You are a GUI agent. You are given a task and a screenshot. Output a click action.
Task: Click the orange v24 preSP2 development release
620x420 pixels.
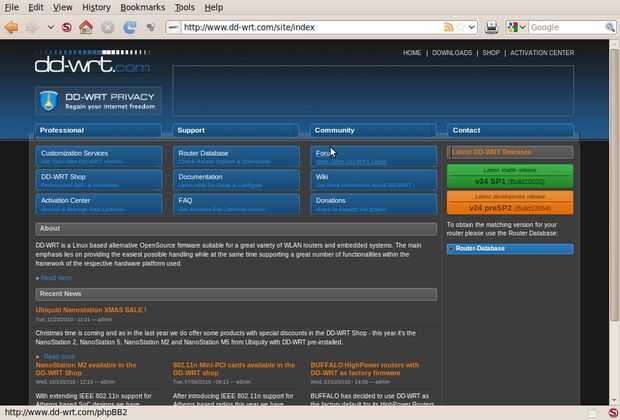pos(510,203)
